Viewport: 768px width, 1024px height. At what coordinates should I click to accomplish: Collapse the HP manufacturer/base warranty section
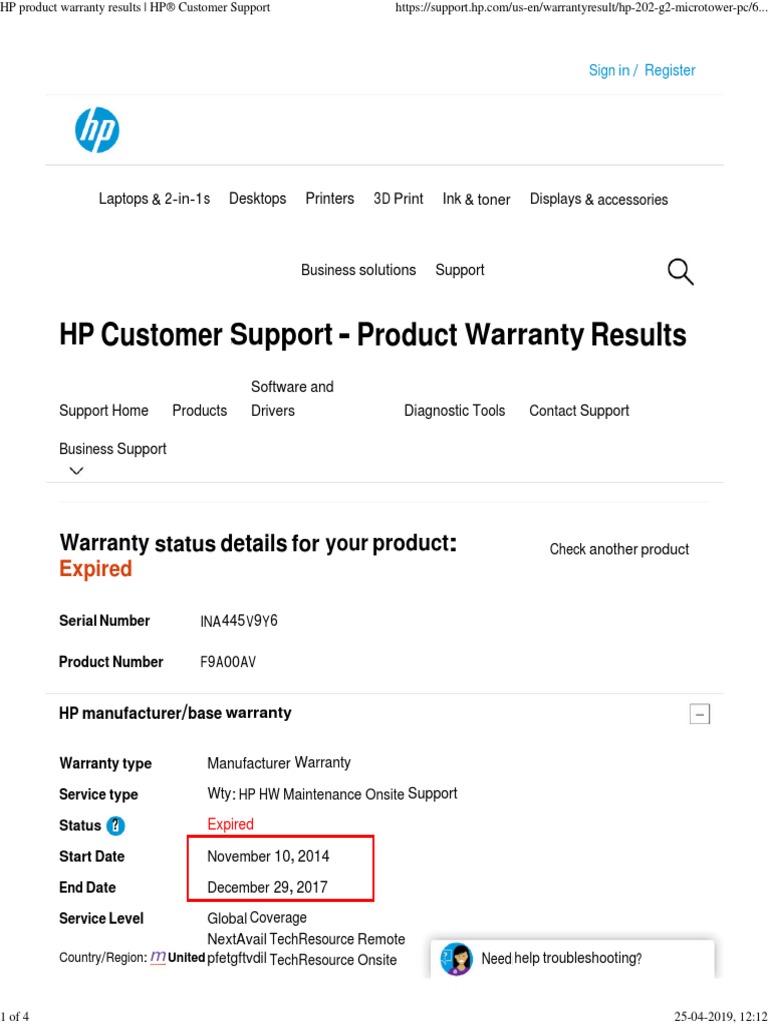pyautogui.click(x=700, y=714)
